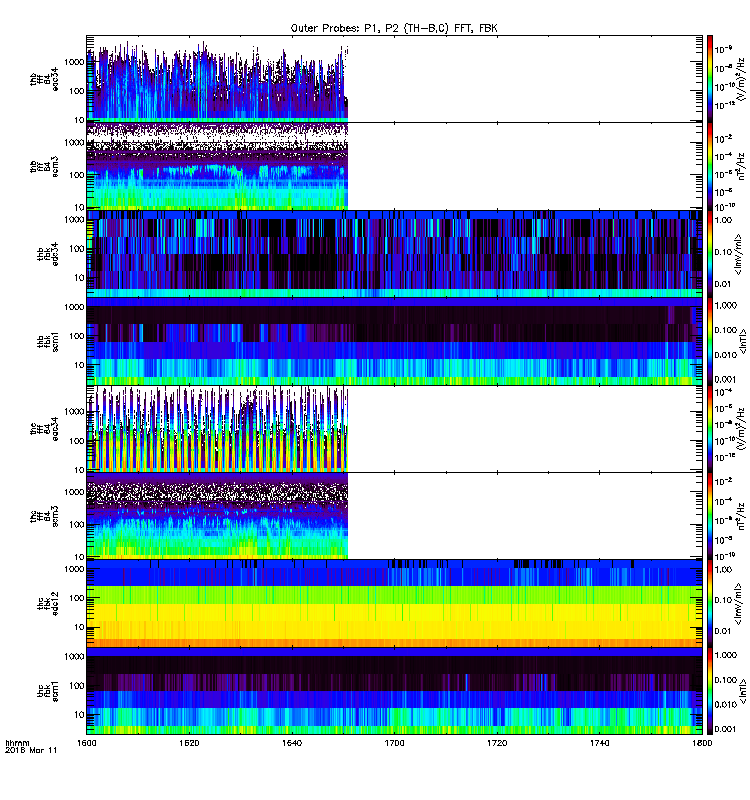Viewport: 750px width, 800px height.
Task: Click the <|nT|> unit label of the thb scm1 color bar
Action: click(x=743, y=341)
